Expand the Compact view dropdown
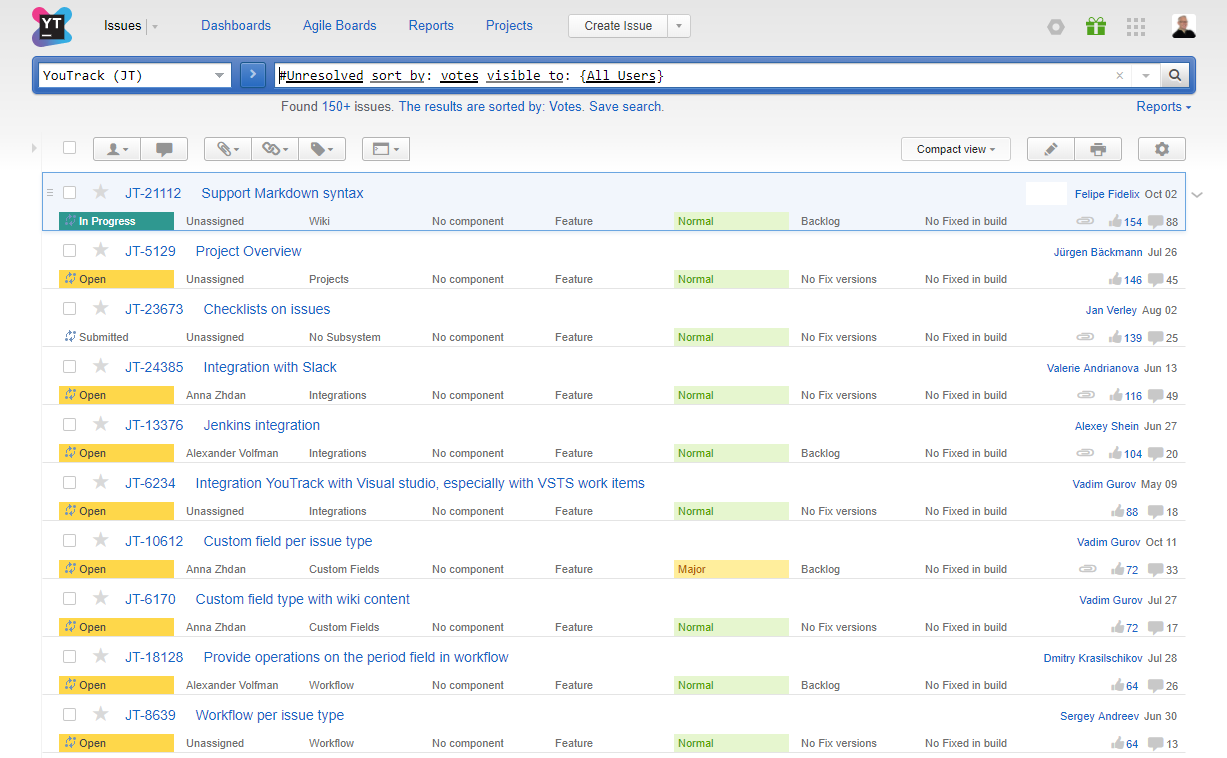Viewport: 1227px width, 758px height. pos(955,149)
